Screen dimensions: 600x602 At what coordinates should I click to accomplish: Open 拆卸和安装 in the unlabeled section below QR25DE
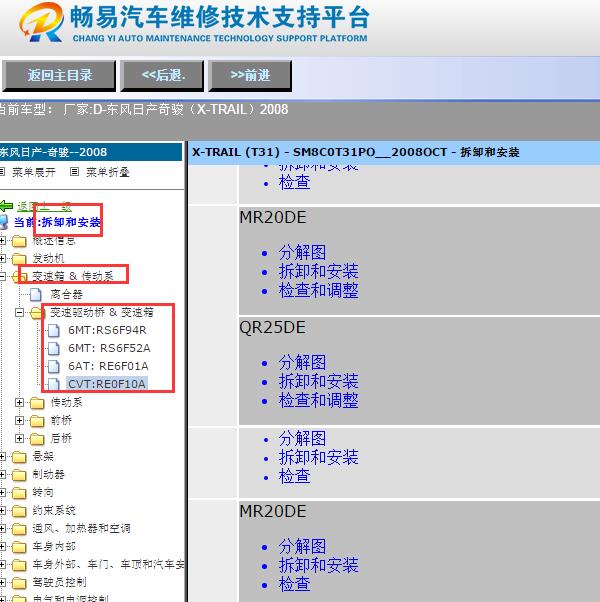318,458
